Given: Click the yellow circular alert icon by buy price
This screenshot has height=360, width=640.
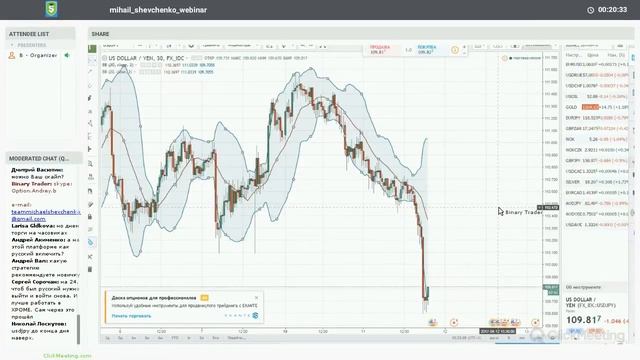Looking at the screenshot, I should click(455, 50).
